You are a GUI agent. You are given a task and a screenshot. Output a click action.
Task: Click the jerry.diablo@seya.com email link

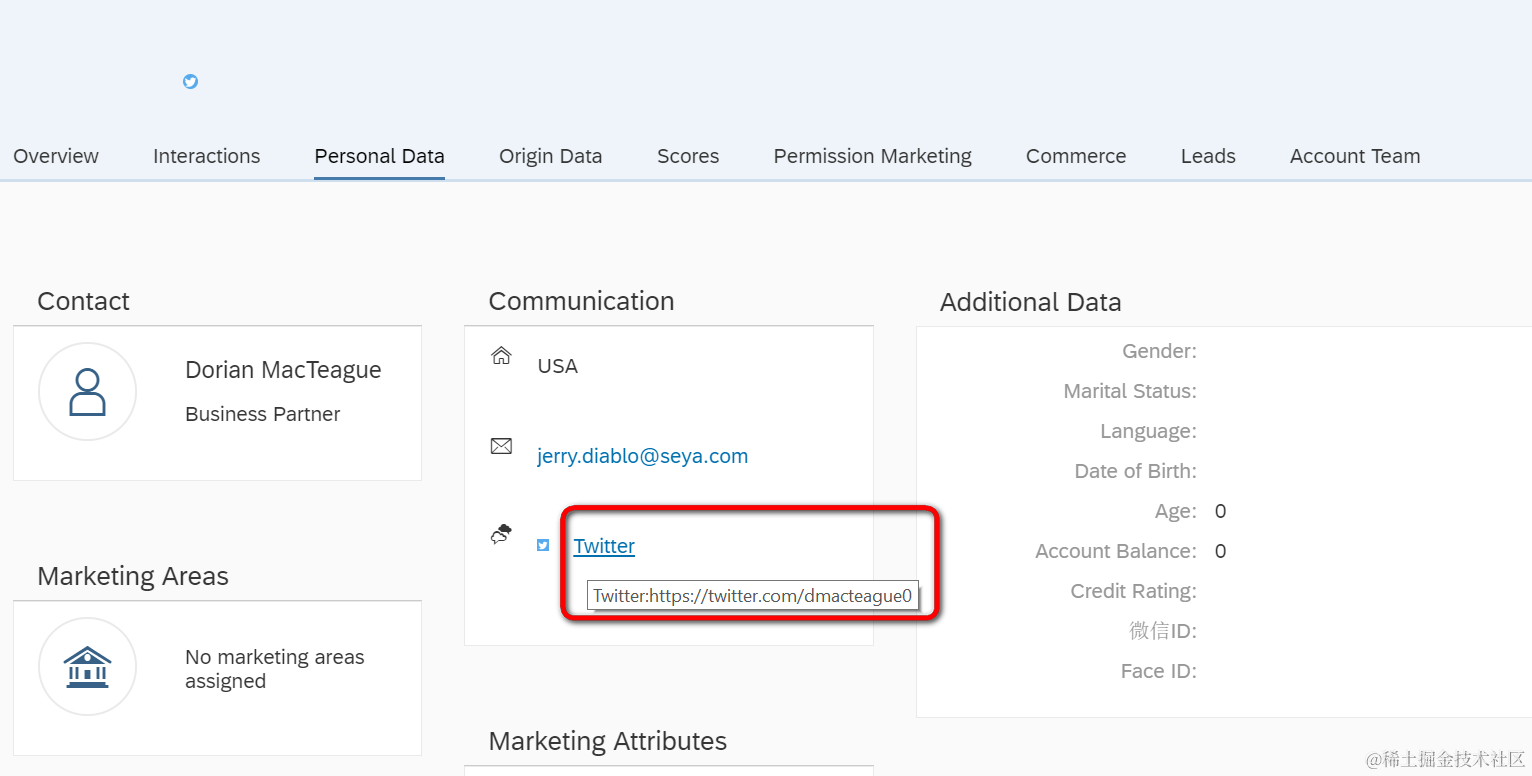[642, 456]
